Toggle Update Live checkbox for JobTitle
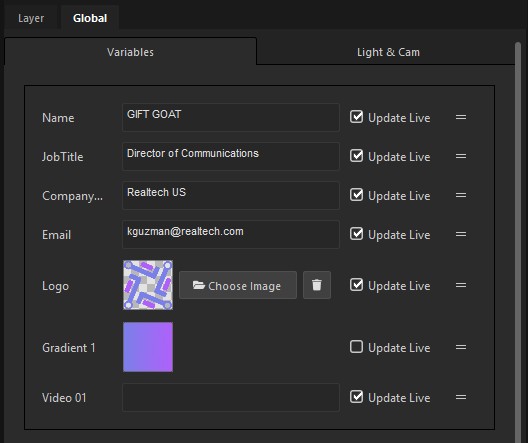 [x=356, y=156]
